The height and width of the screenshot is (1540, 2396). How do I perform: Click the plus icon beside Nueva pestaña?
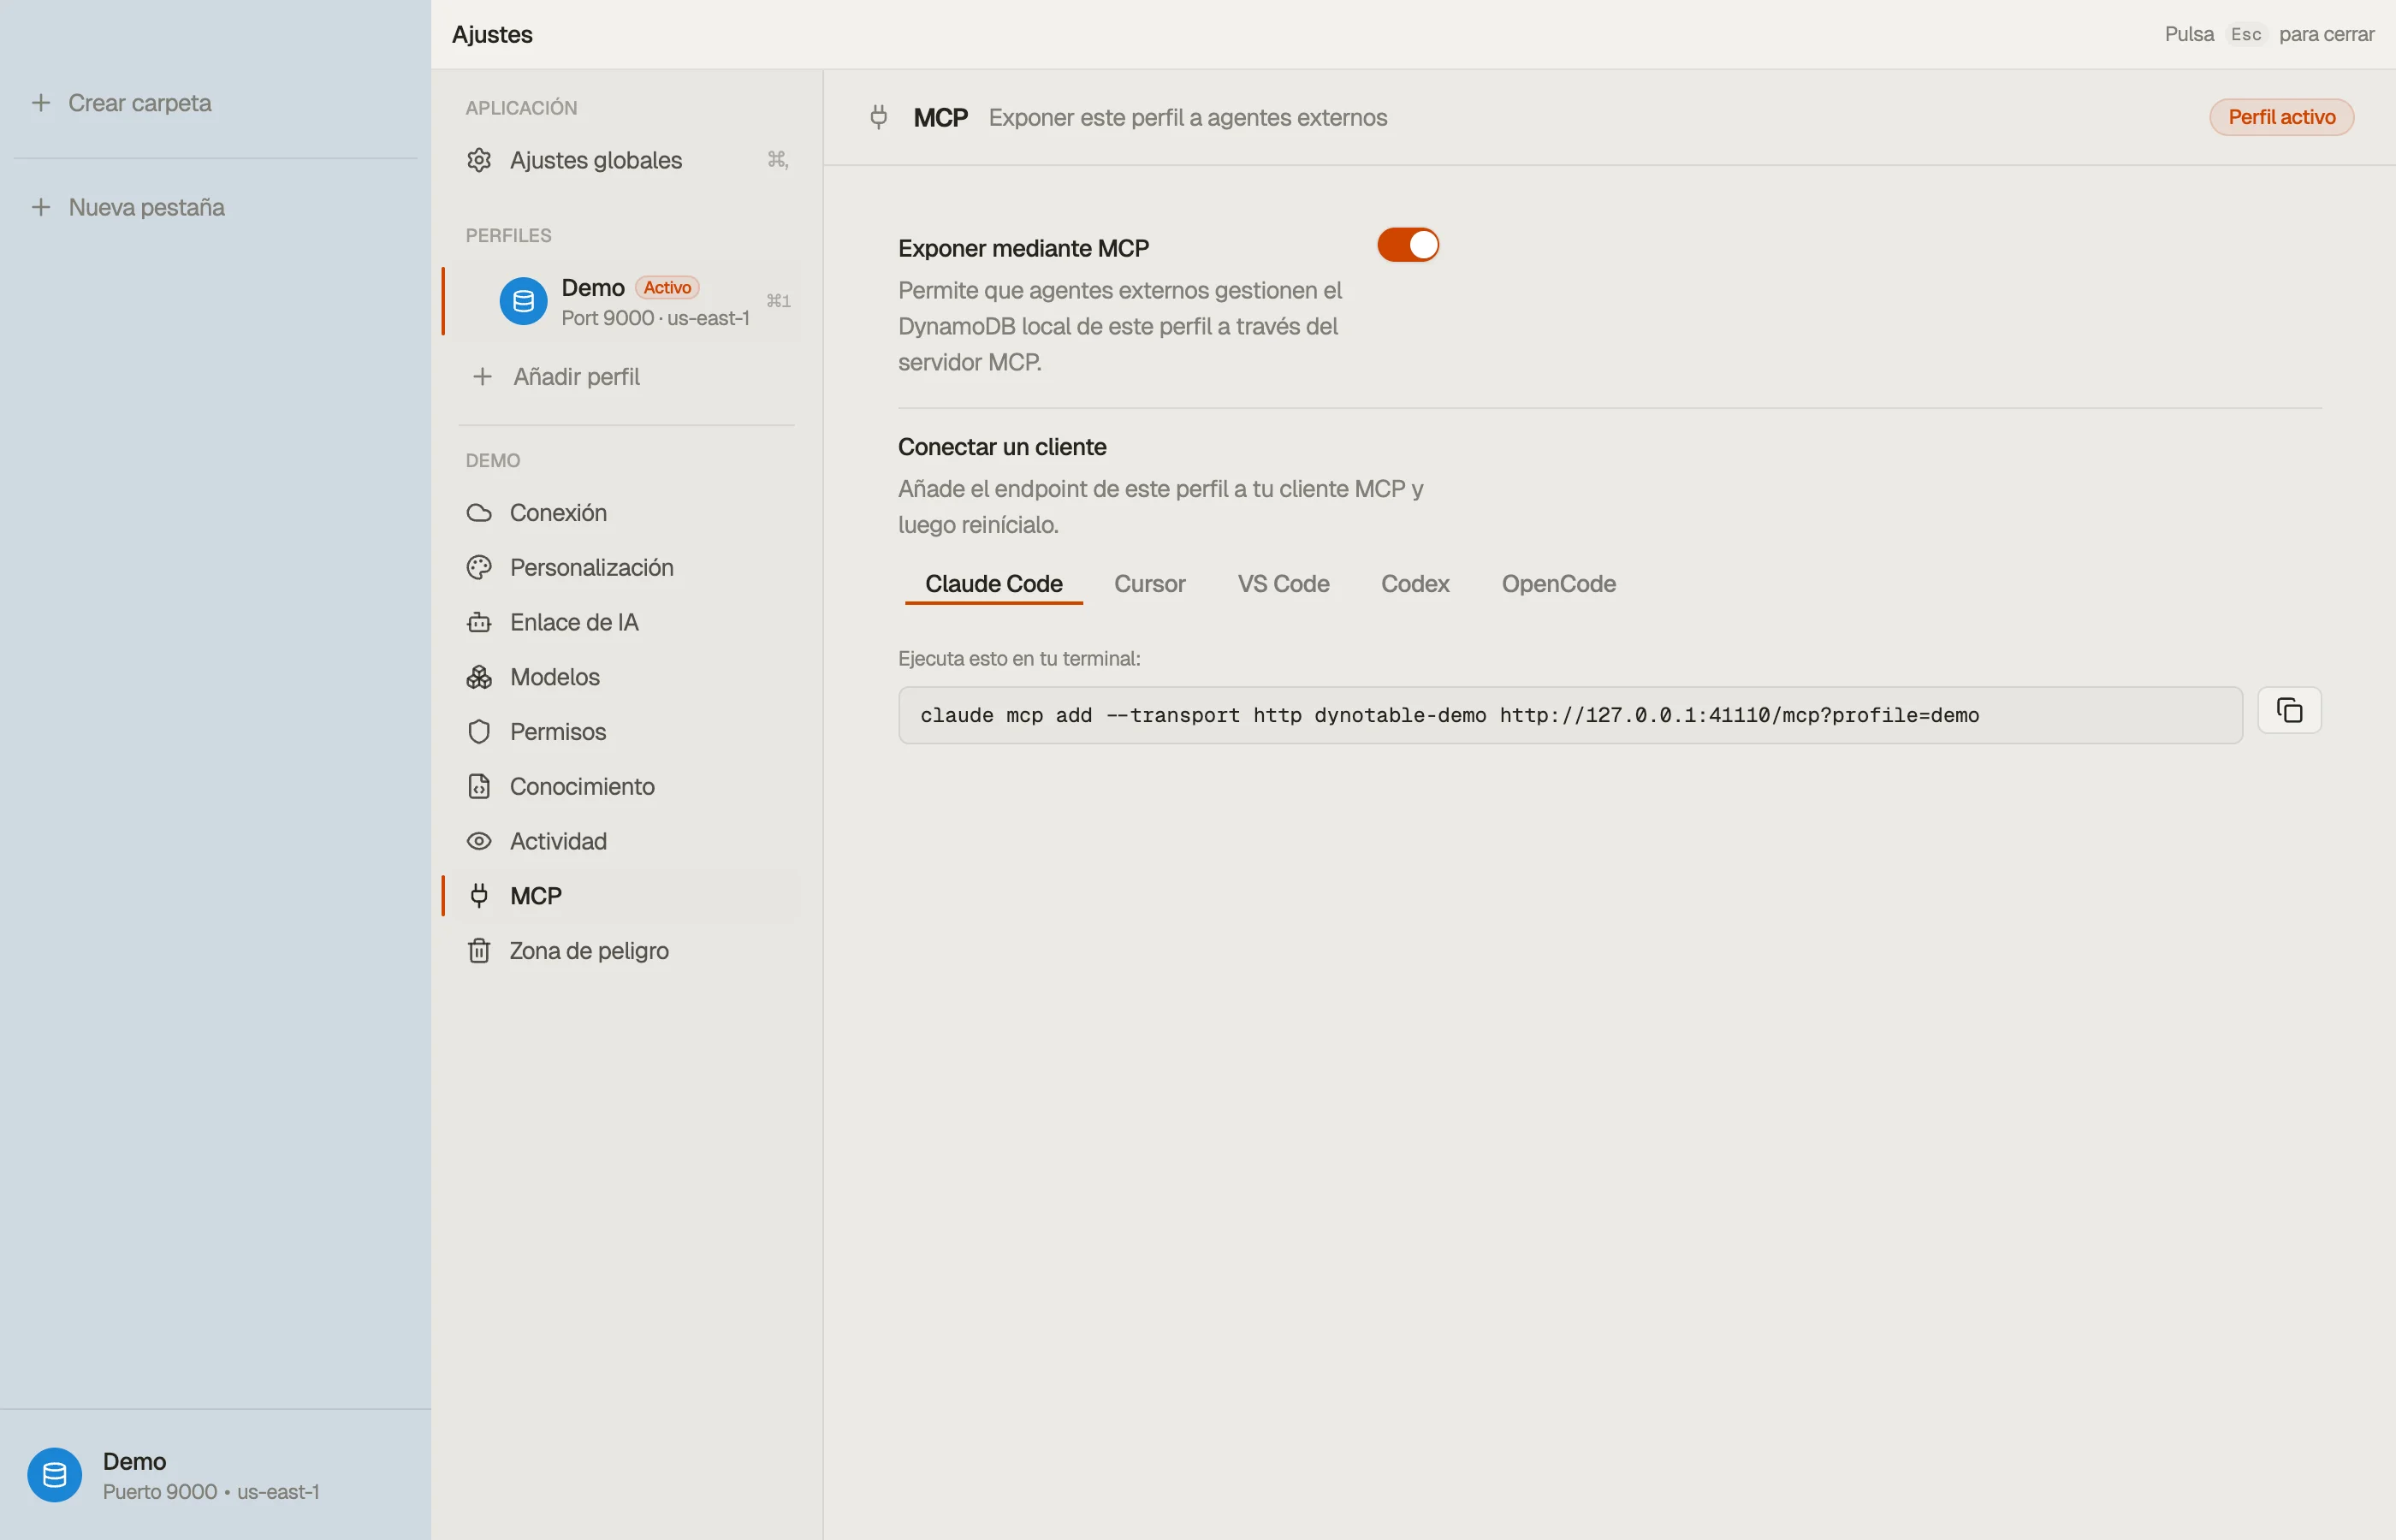tap(40, 207)
